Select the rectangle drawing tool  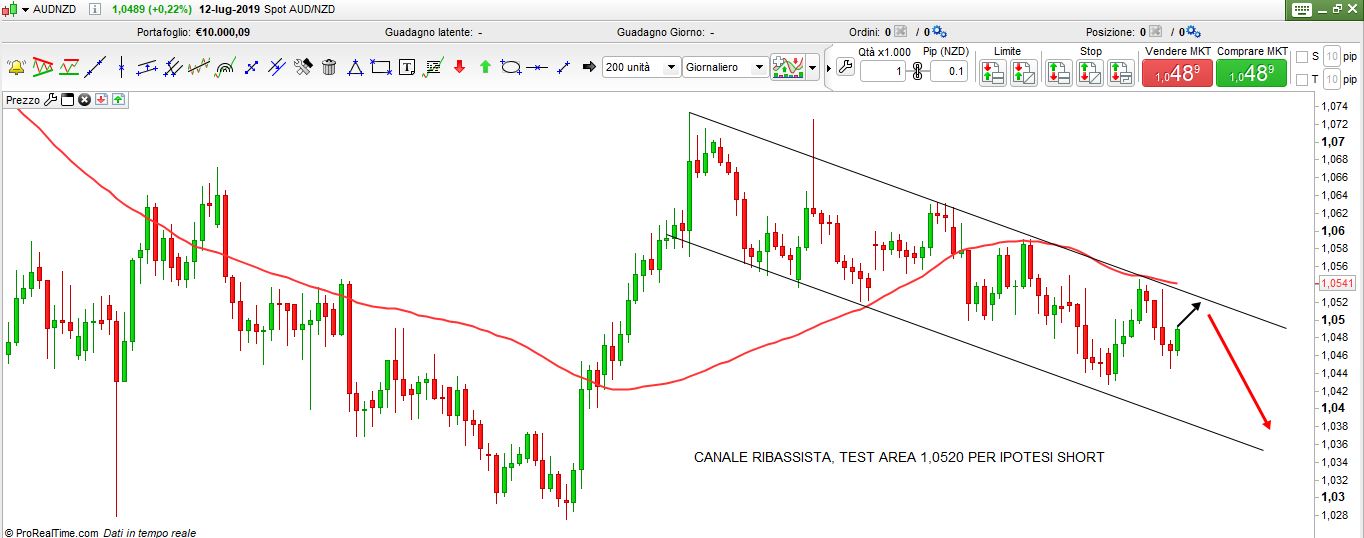tap(380, 68)
